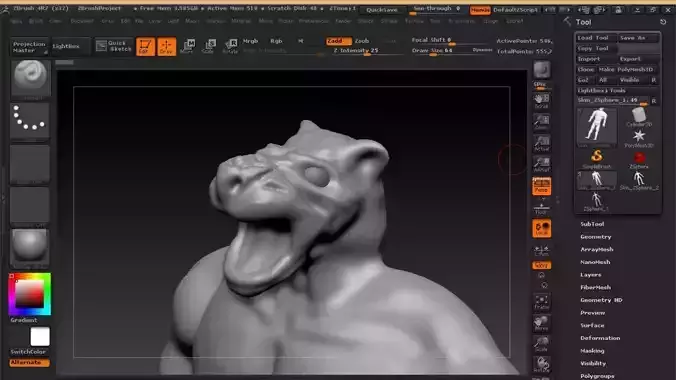676x380 pixels.
Task: Click Import button in Tool panel
Action: [x=595, y=59]
